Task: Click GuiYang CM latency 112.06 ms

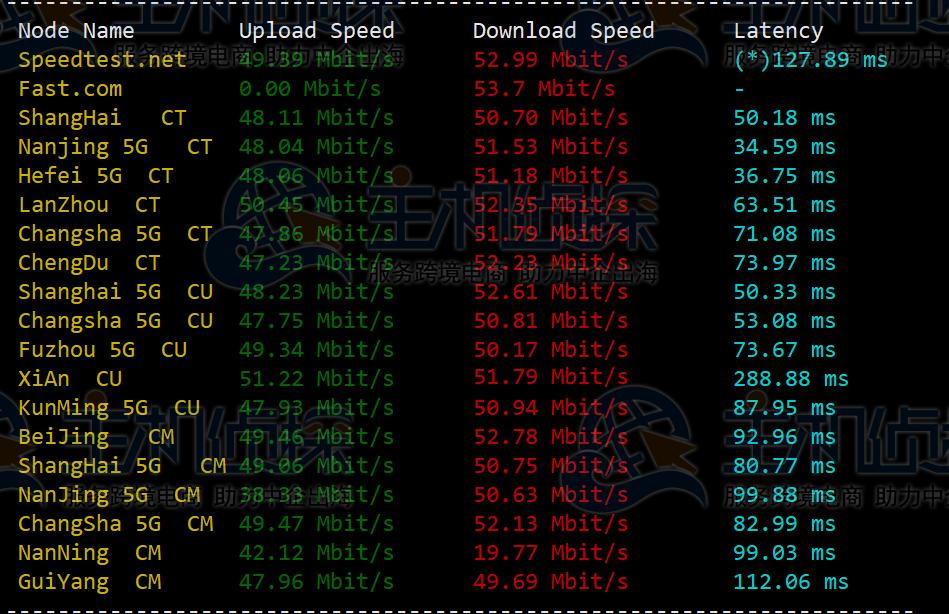Action: (791, 582)
